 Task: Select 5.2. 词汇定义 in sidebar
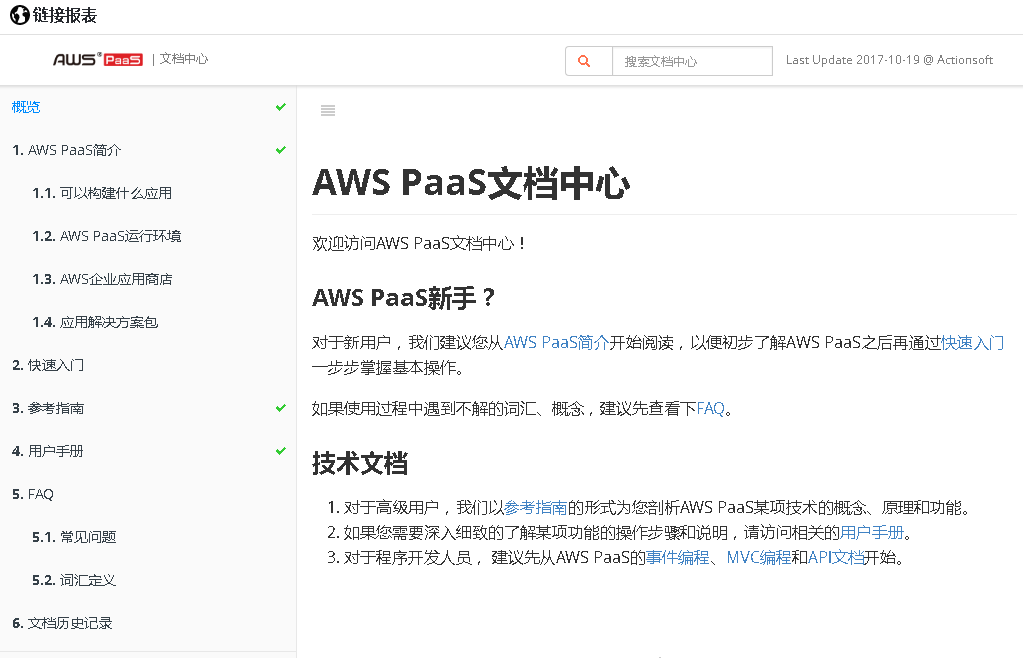[x=74, y=580]
